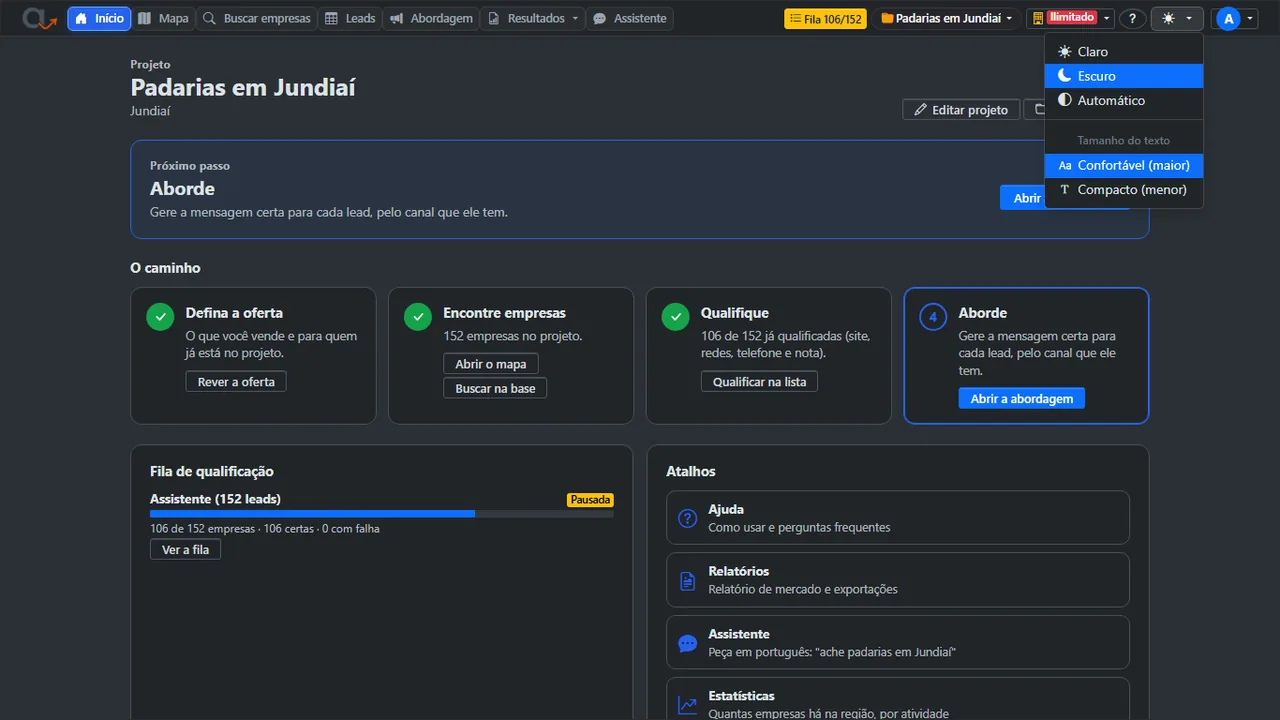Open the Leads table page
Viewport: 1280px width, 720px height.
350,18
